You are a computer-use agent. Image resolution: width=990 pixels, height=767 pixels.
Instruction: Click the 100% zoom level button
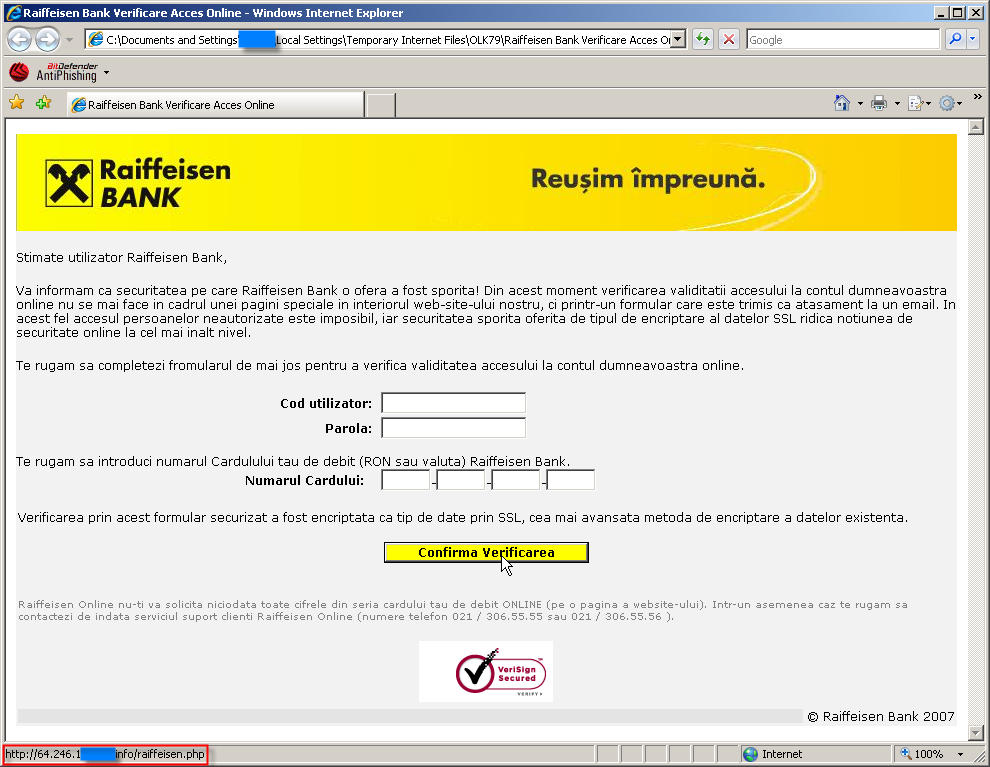(922, 754)
